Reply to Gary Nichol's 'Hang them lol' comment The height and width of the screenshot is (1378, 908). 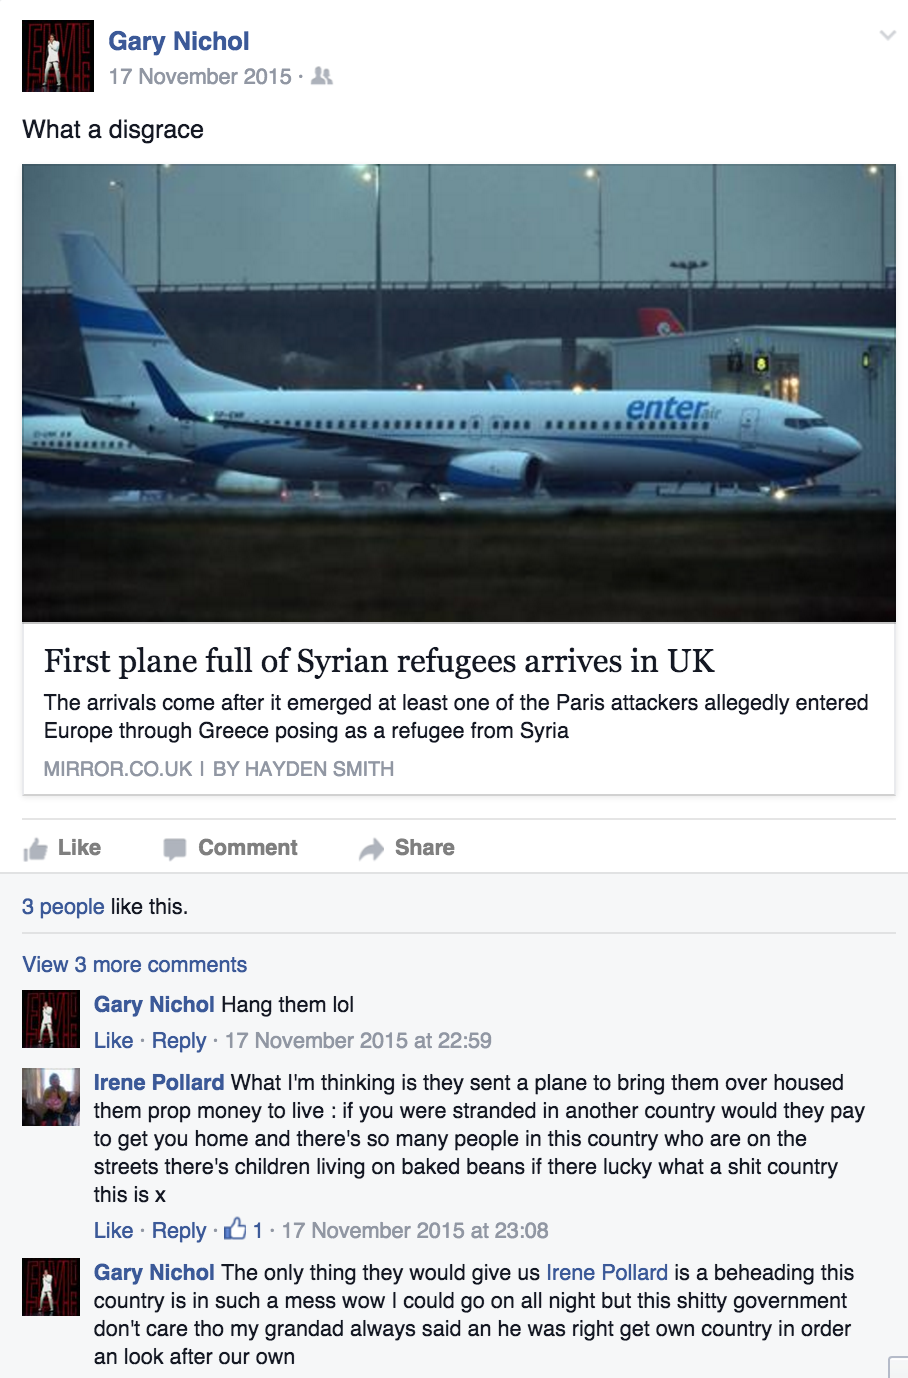click(179, 1040)
